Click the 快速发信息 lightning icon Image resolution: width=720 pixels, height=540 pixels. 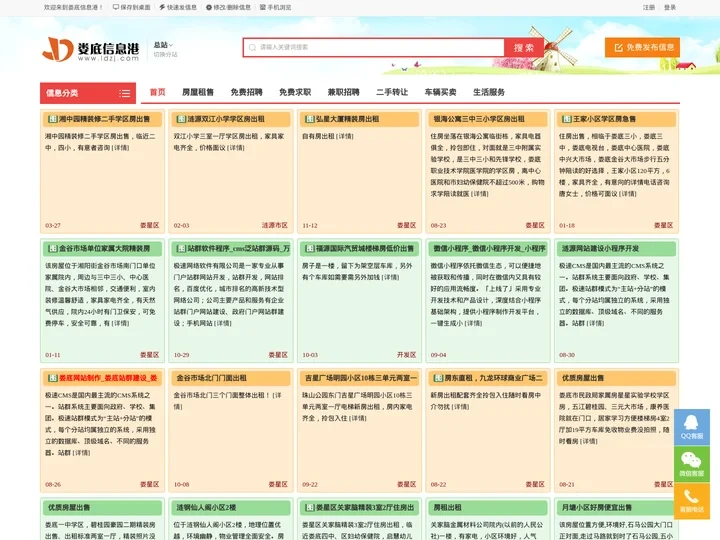coord(162,7)
